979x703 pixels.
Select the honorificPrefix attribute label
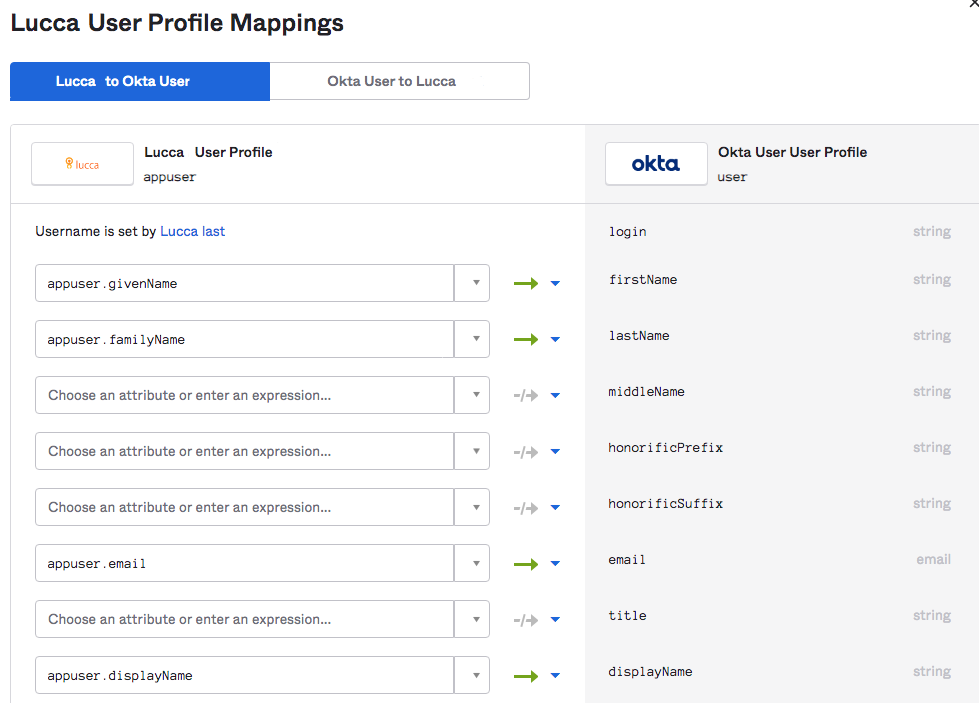pyautogui.click(x=666, y=448)
